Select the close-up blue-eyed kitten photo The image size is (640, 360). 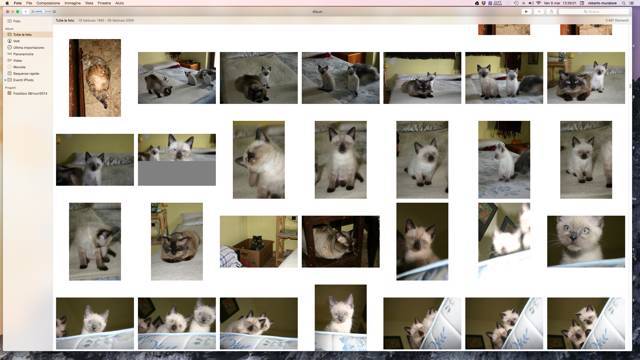coord(586,242)
